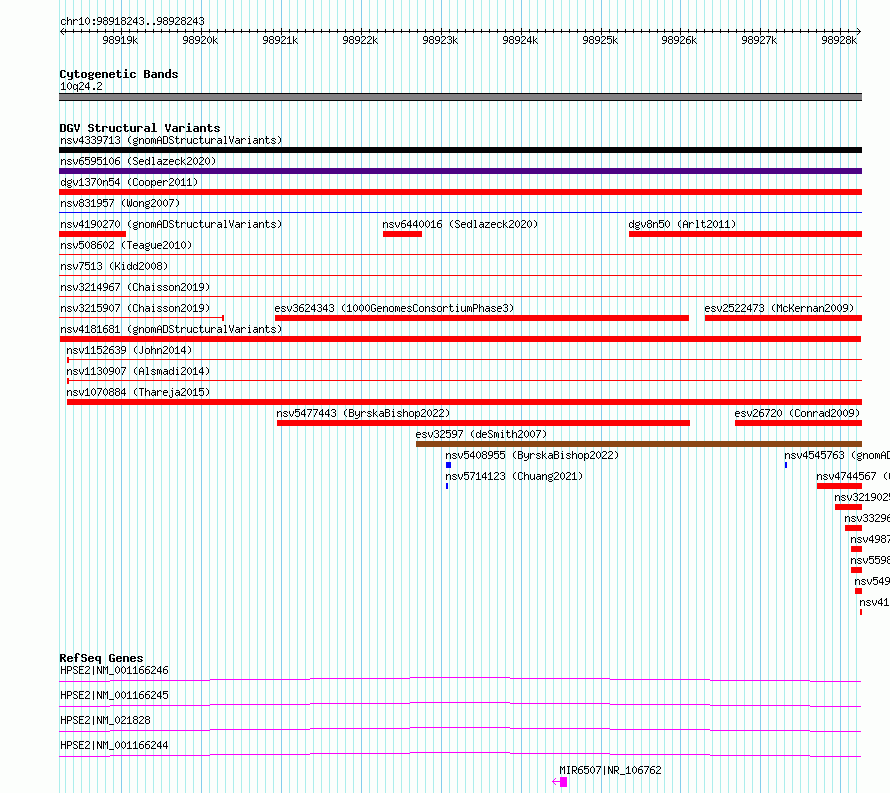Select the black nsv4339713 variant bar
890x793 pixels.
[x=460, y=150]
